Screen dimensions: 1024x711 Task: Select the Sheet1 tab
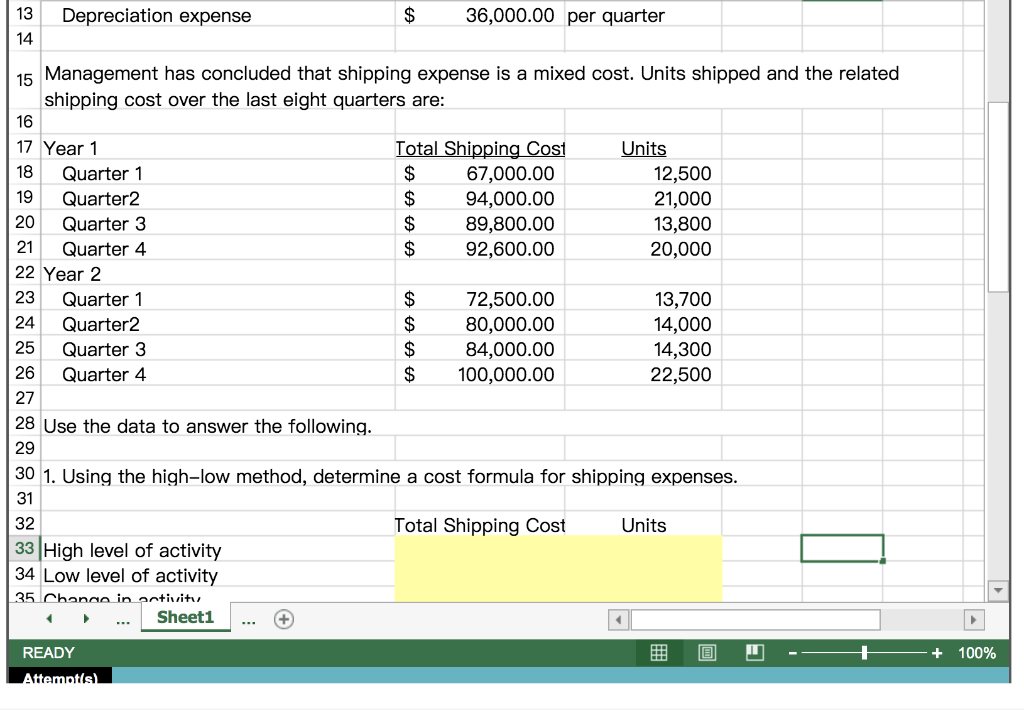185,617
